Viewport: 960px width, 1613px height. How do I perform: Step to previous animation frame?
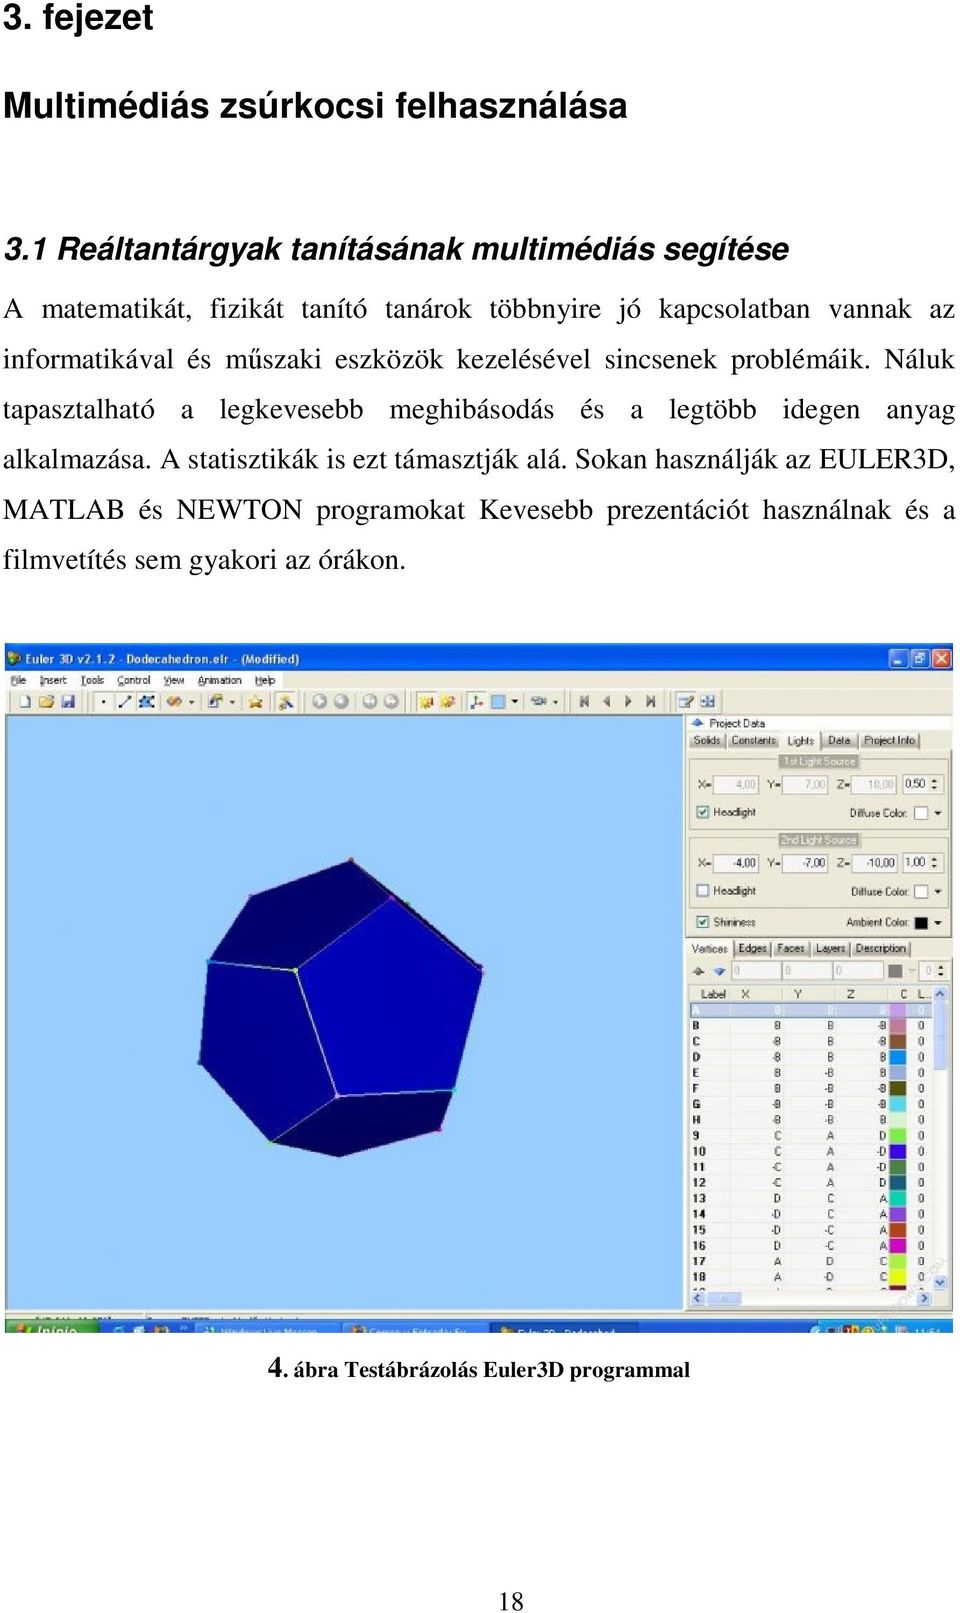606,701
